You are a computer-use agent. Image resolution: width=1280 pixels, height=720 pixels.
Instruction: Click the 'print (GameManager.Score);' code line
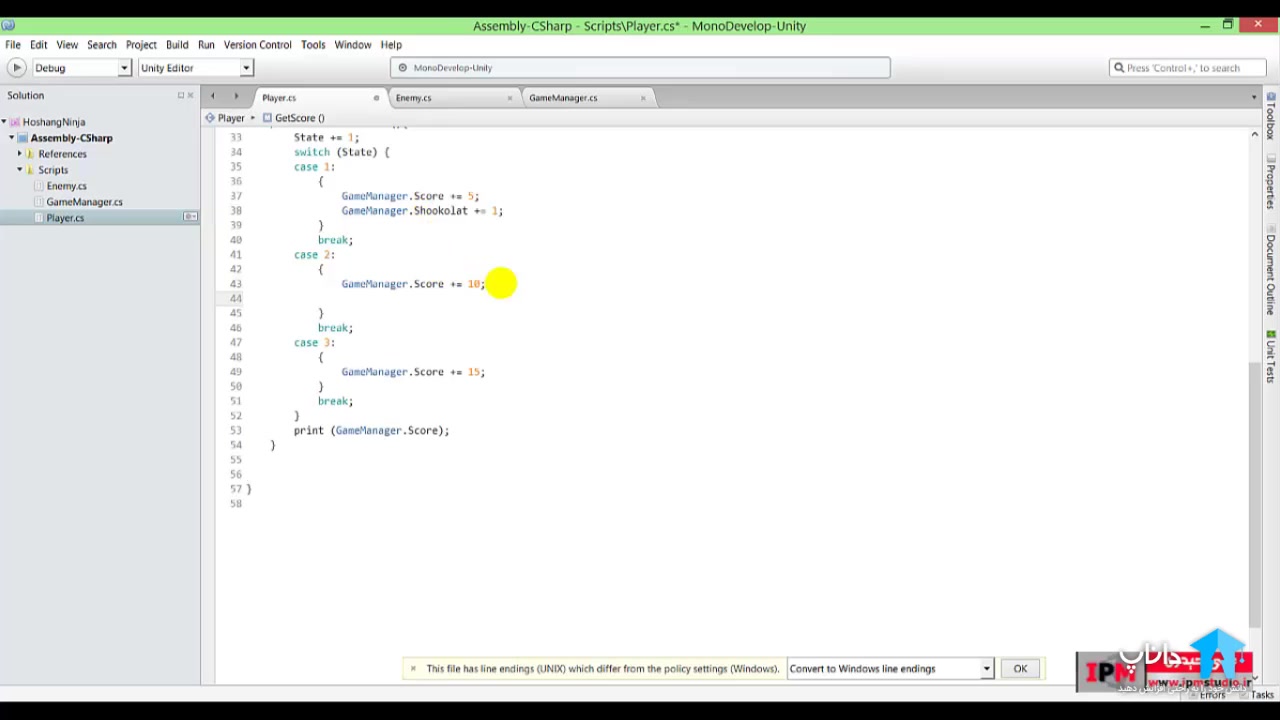coord(371,431)
